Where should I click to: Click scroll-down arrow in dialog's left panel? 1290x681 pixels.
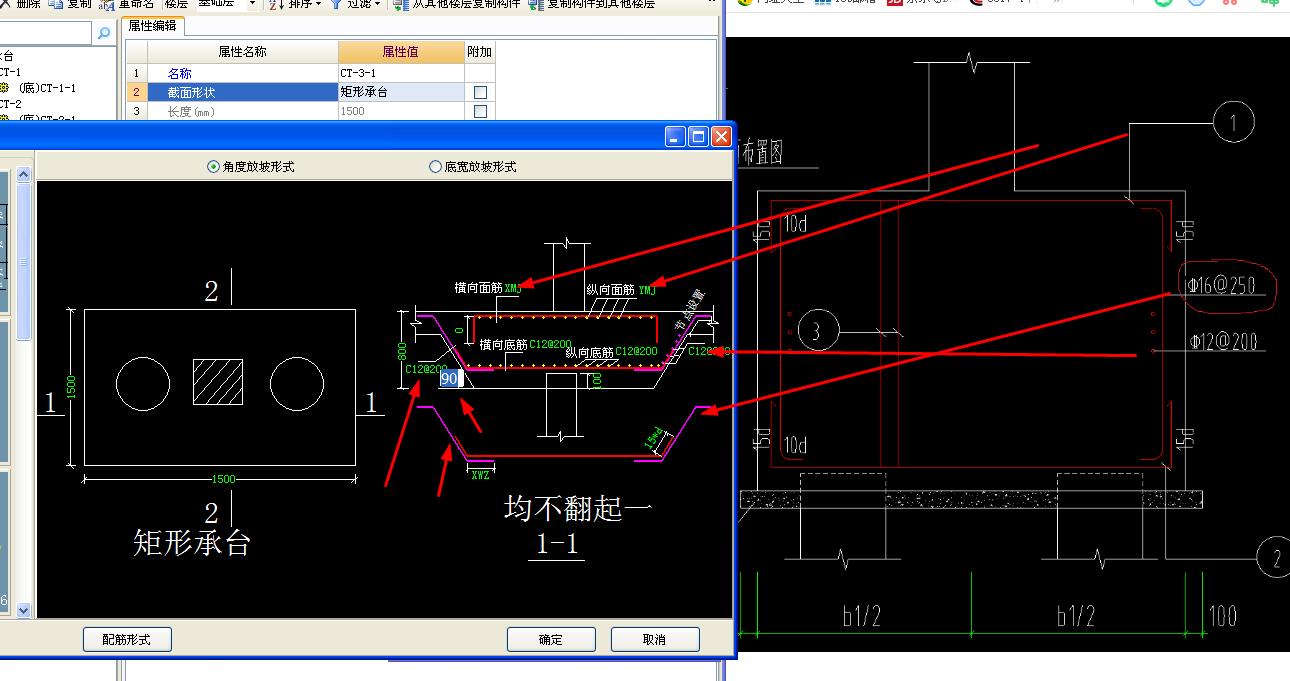pos(23,609)
